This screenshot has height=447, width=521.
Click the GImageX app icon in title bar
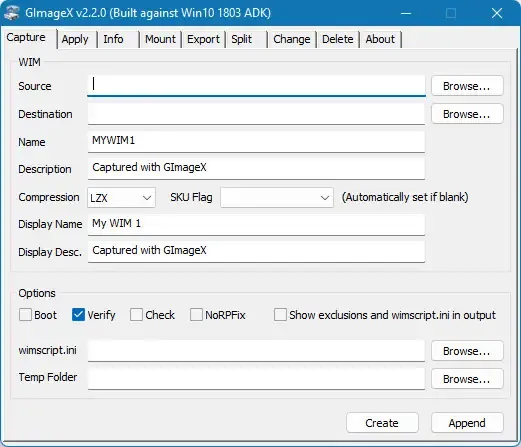tap(12, 13)
